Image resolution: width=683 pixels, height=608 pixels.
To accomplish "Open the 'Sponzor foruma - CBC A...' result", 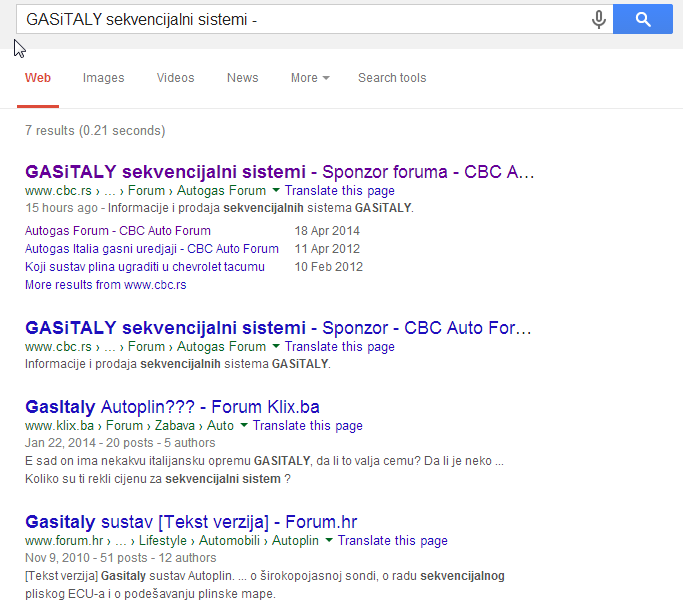I will click(280, 172).
